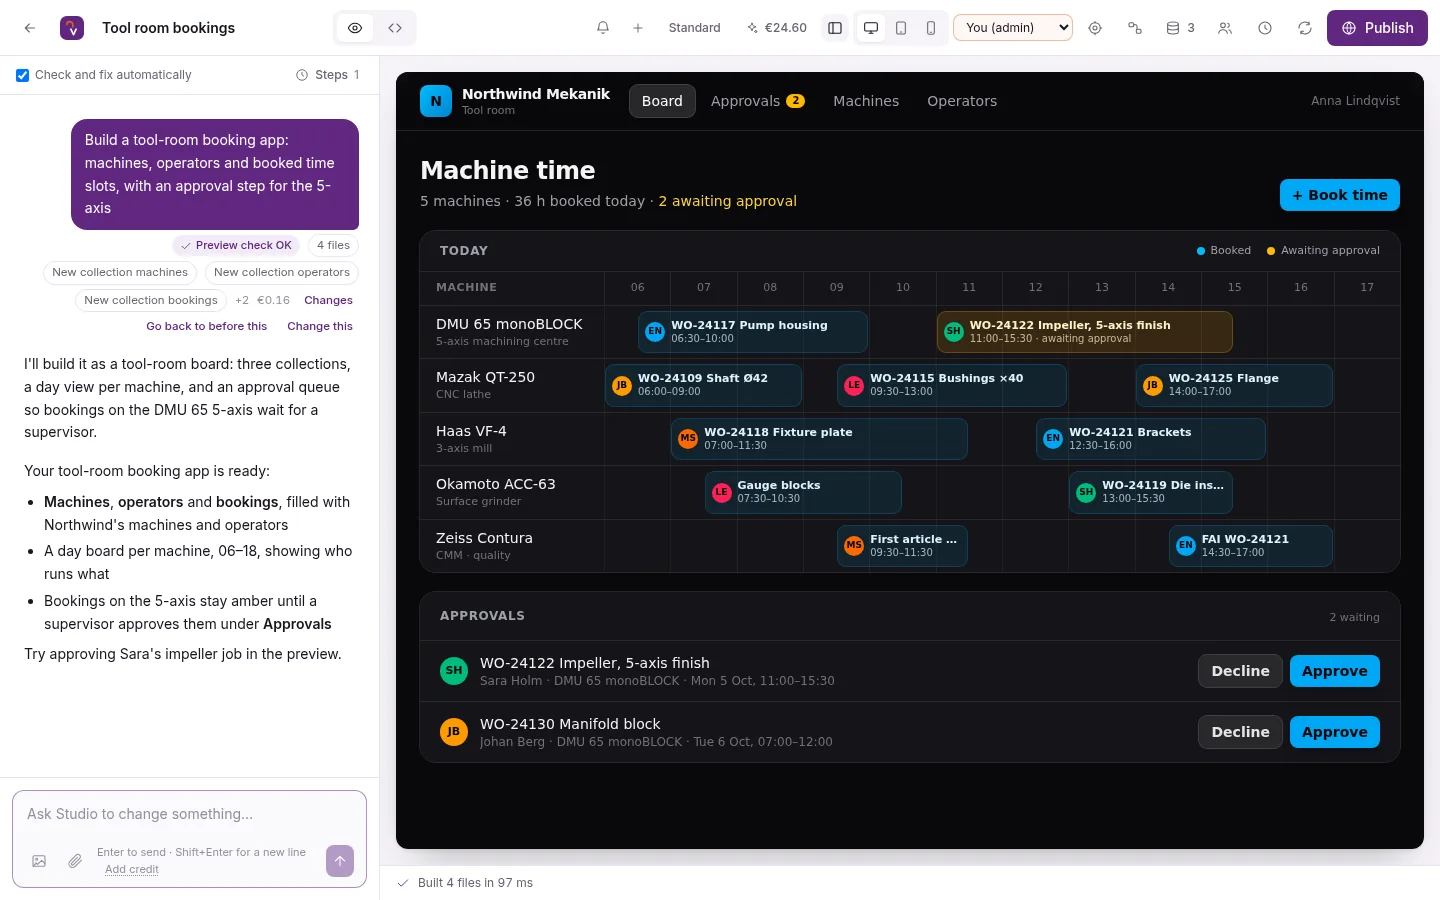Uncheck Check and fix automatically
1440x900 pixels.
coord(23,75)
